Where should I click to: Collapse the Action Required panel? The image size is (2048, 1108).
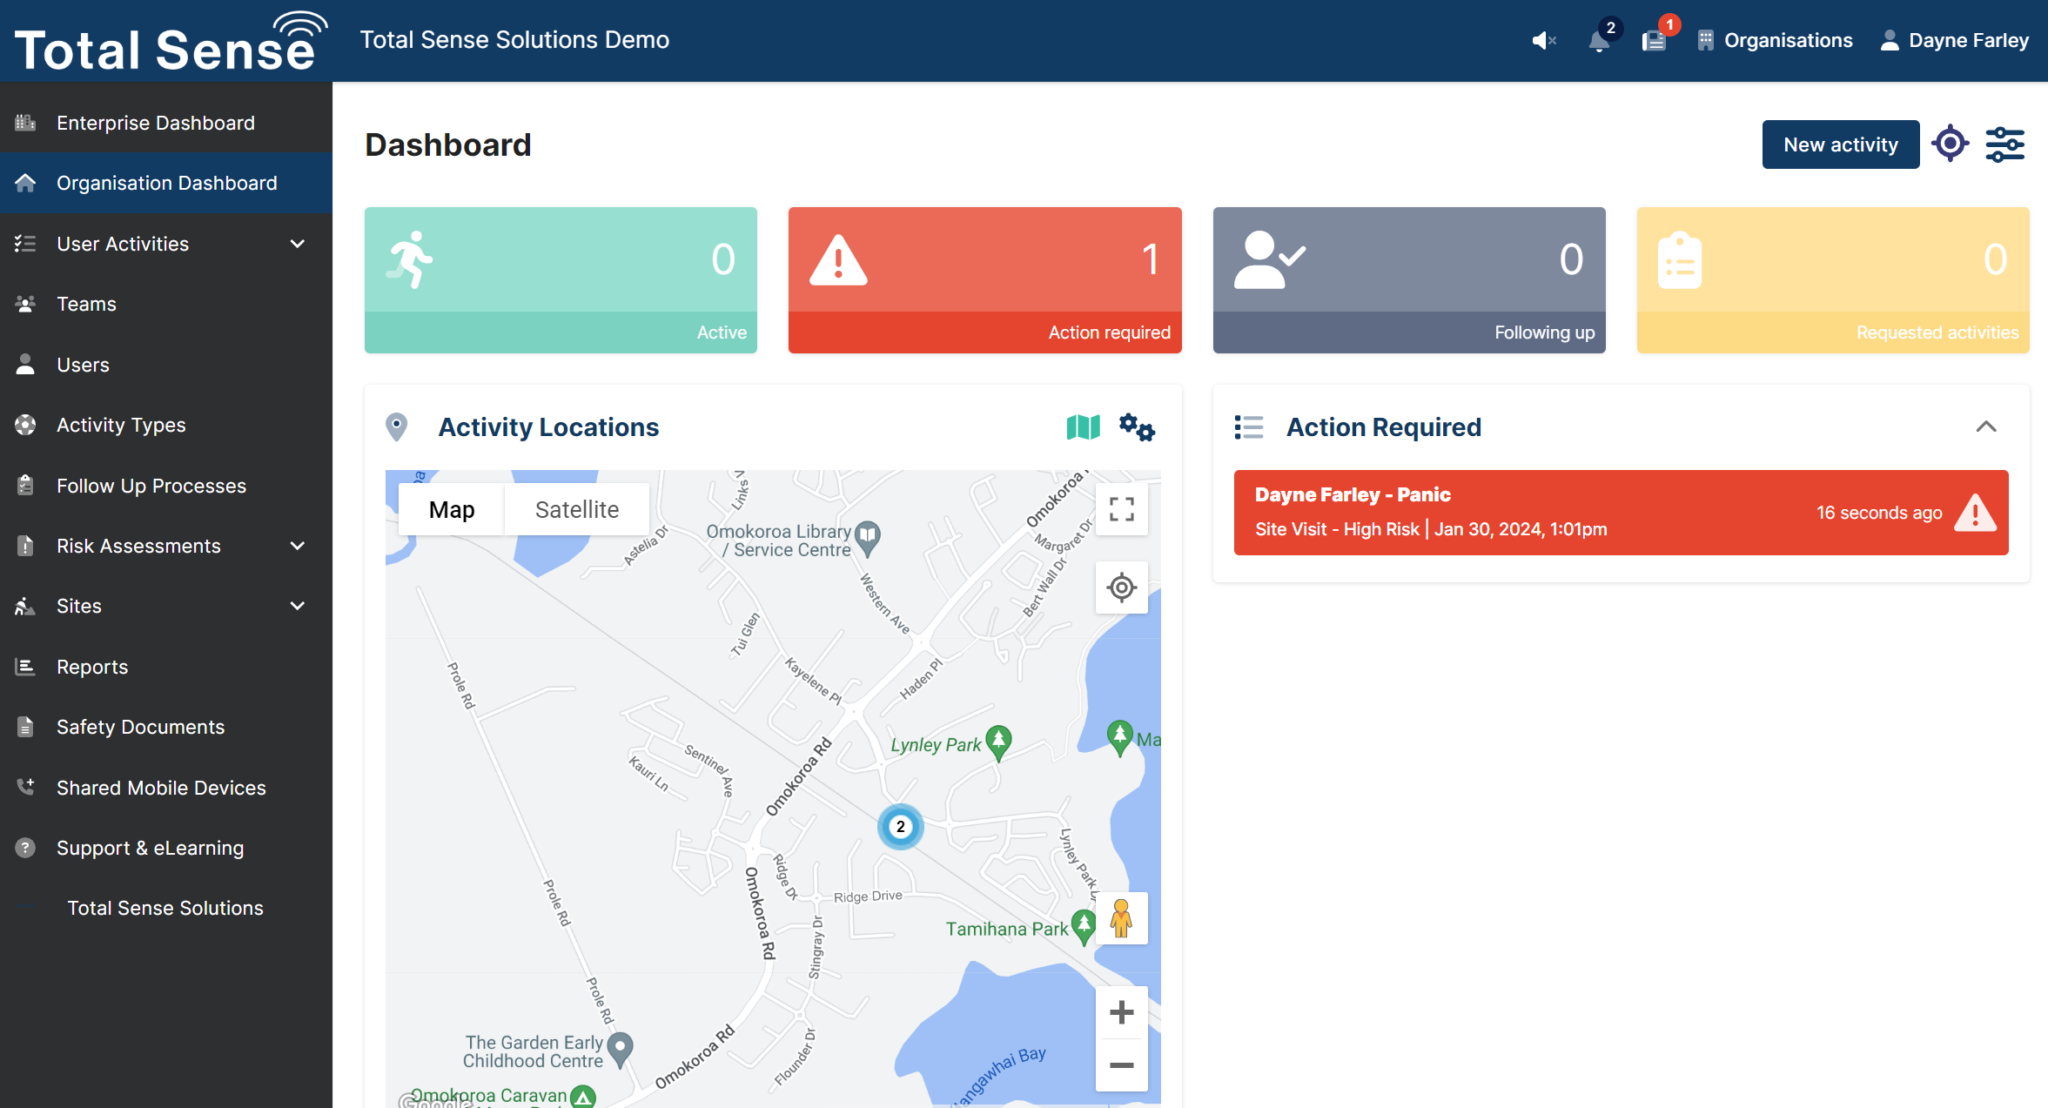(x=1986, y=427)
